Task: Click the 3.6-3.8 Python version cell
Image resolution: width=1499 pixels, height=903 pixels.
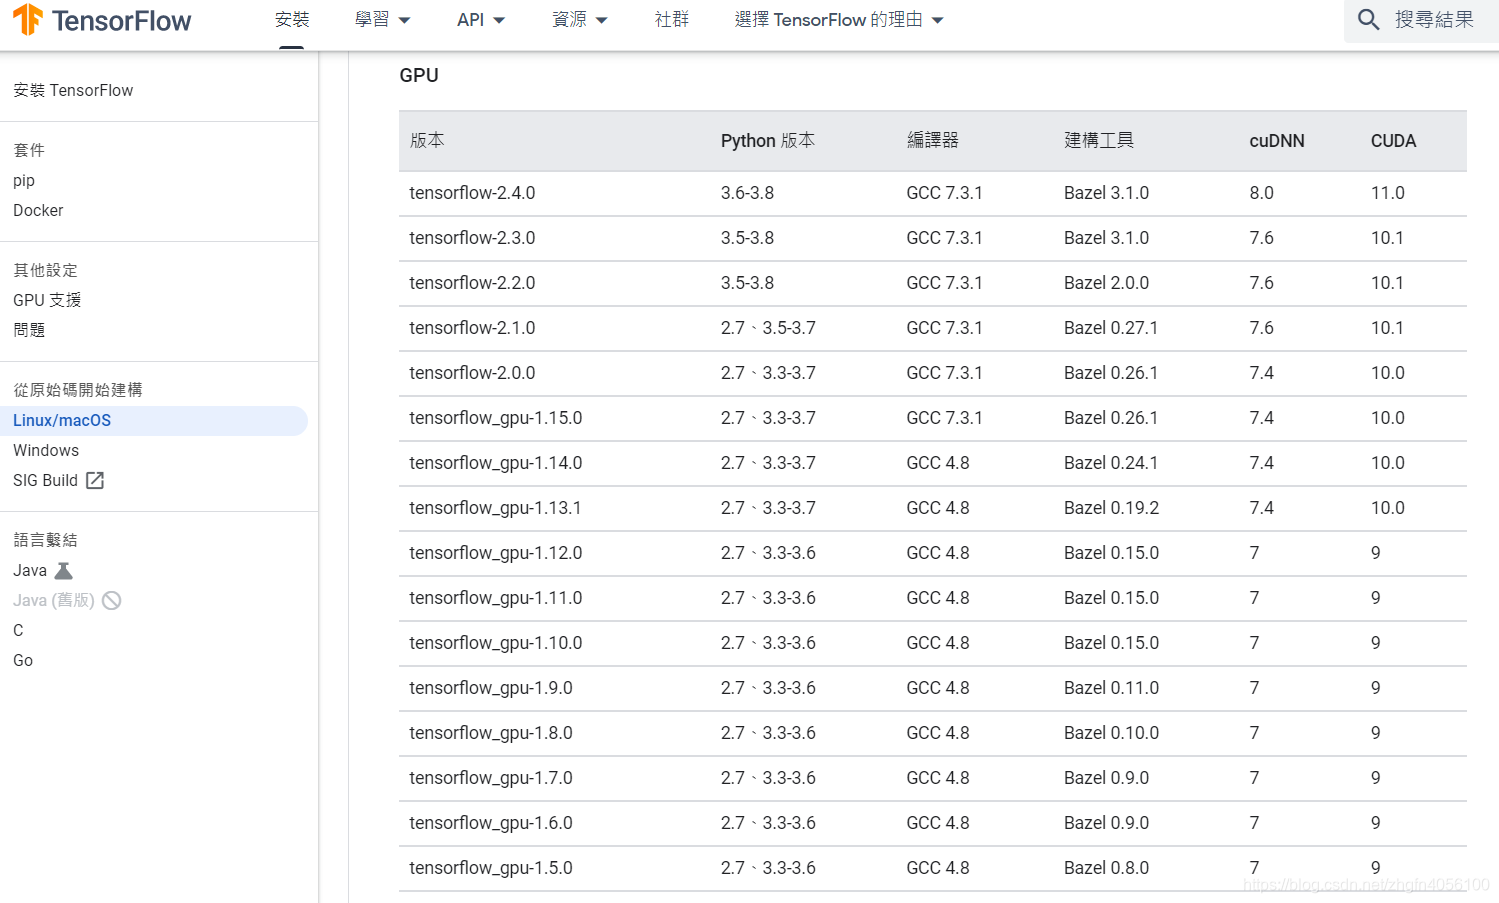Action: [747, 193]
